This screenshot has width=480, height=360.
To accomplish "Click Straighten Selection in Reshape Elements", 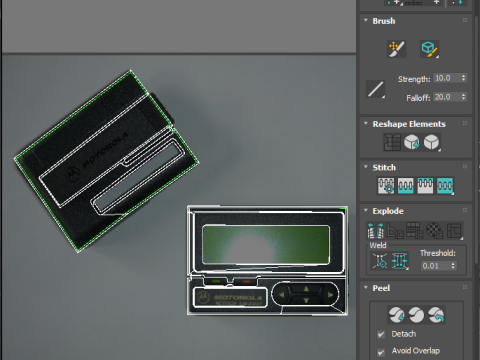I will pyautogui.click(x=392, y=142).
